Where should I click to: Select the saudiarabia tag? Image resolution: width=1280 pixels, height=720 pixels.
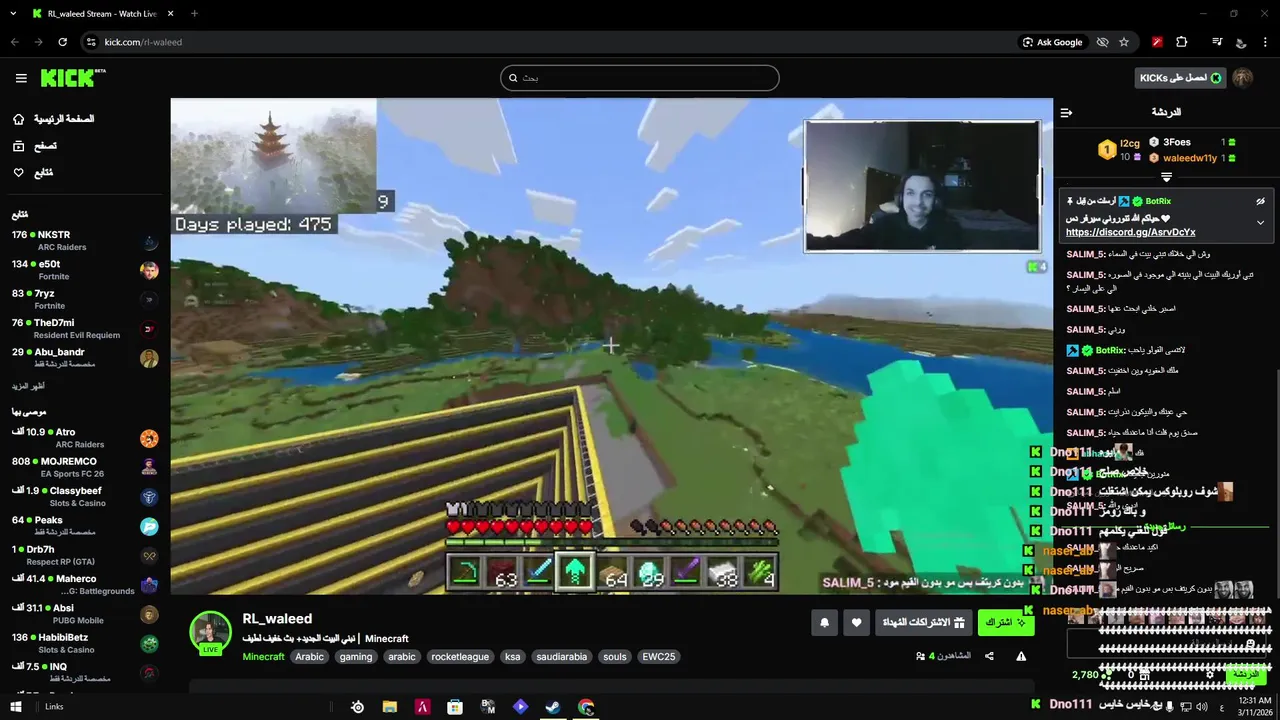tap(563, 657)
